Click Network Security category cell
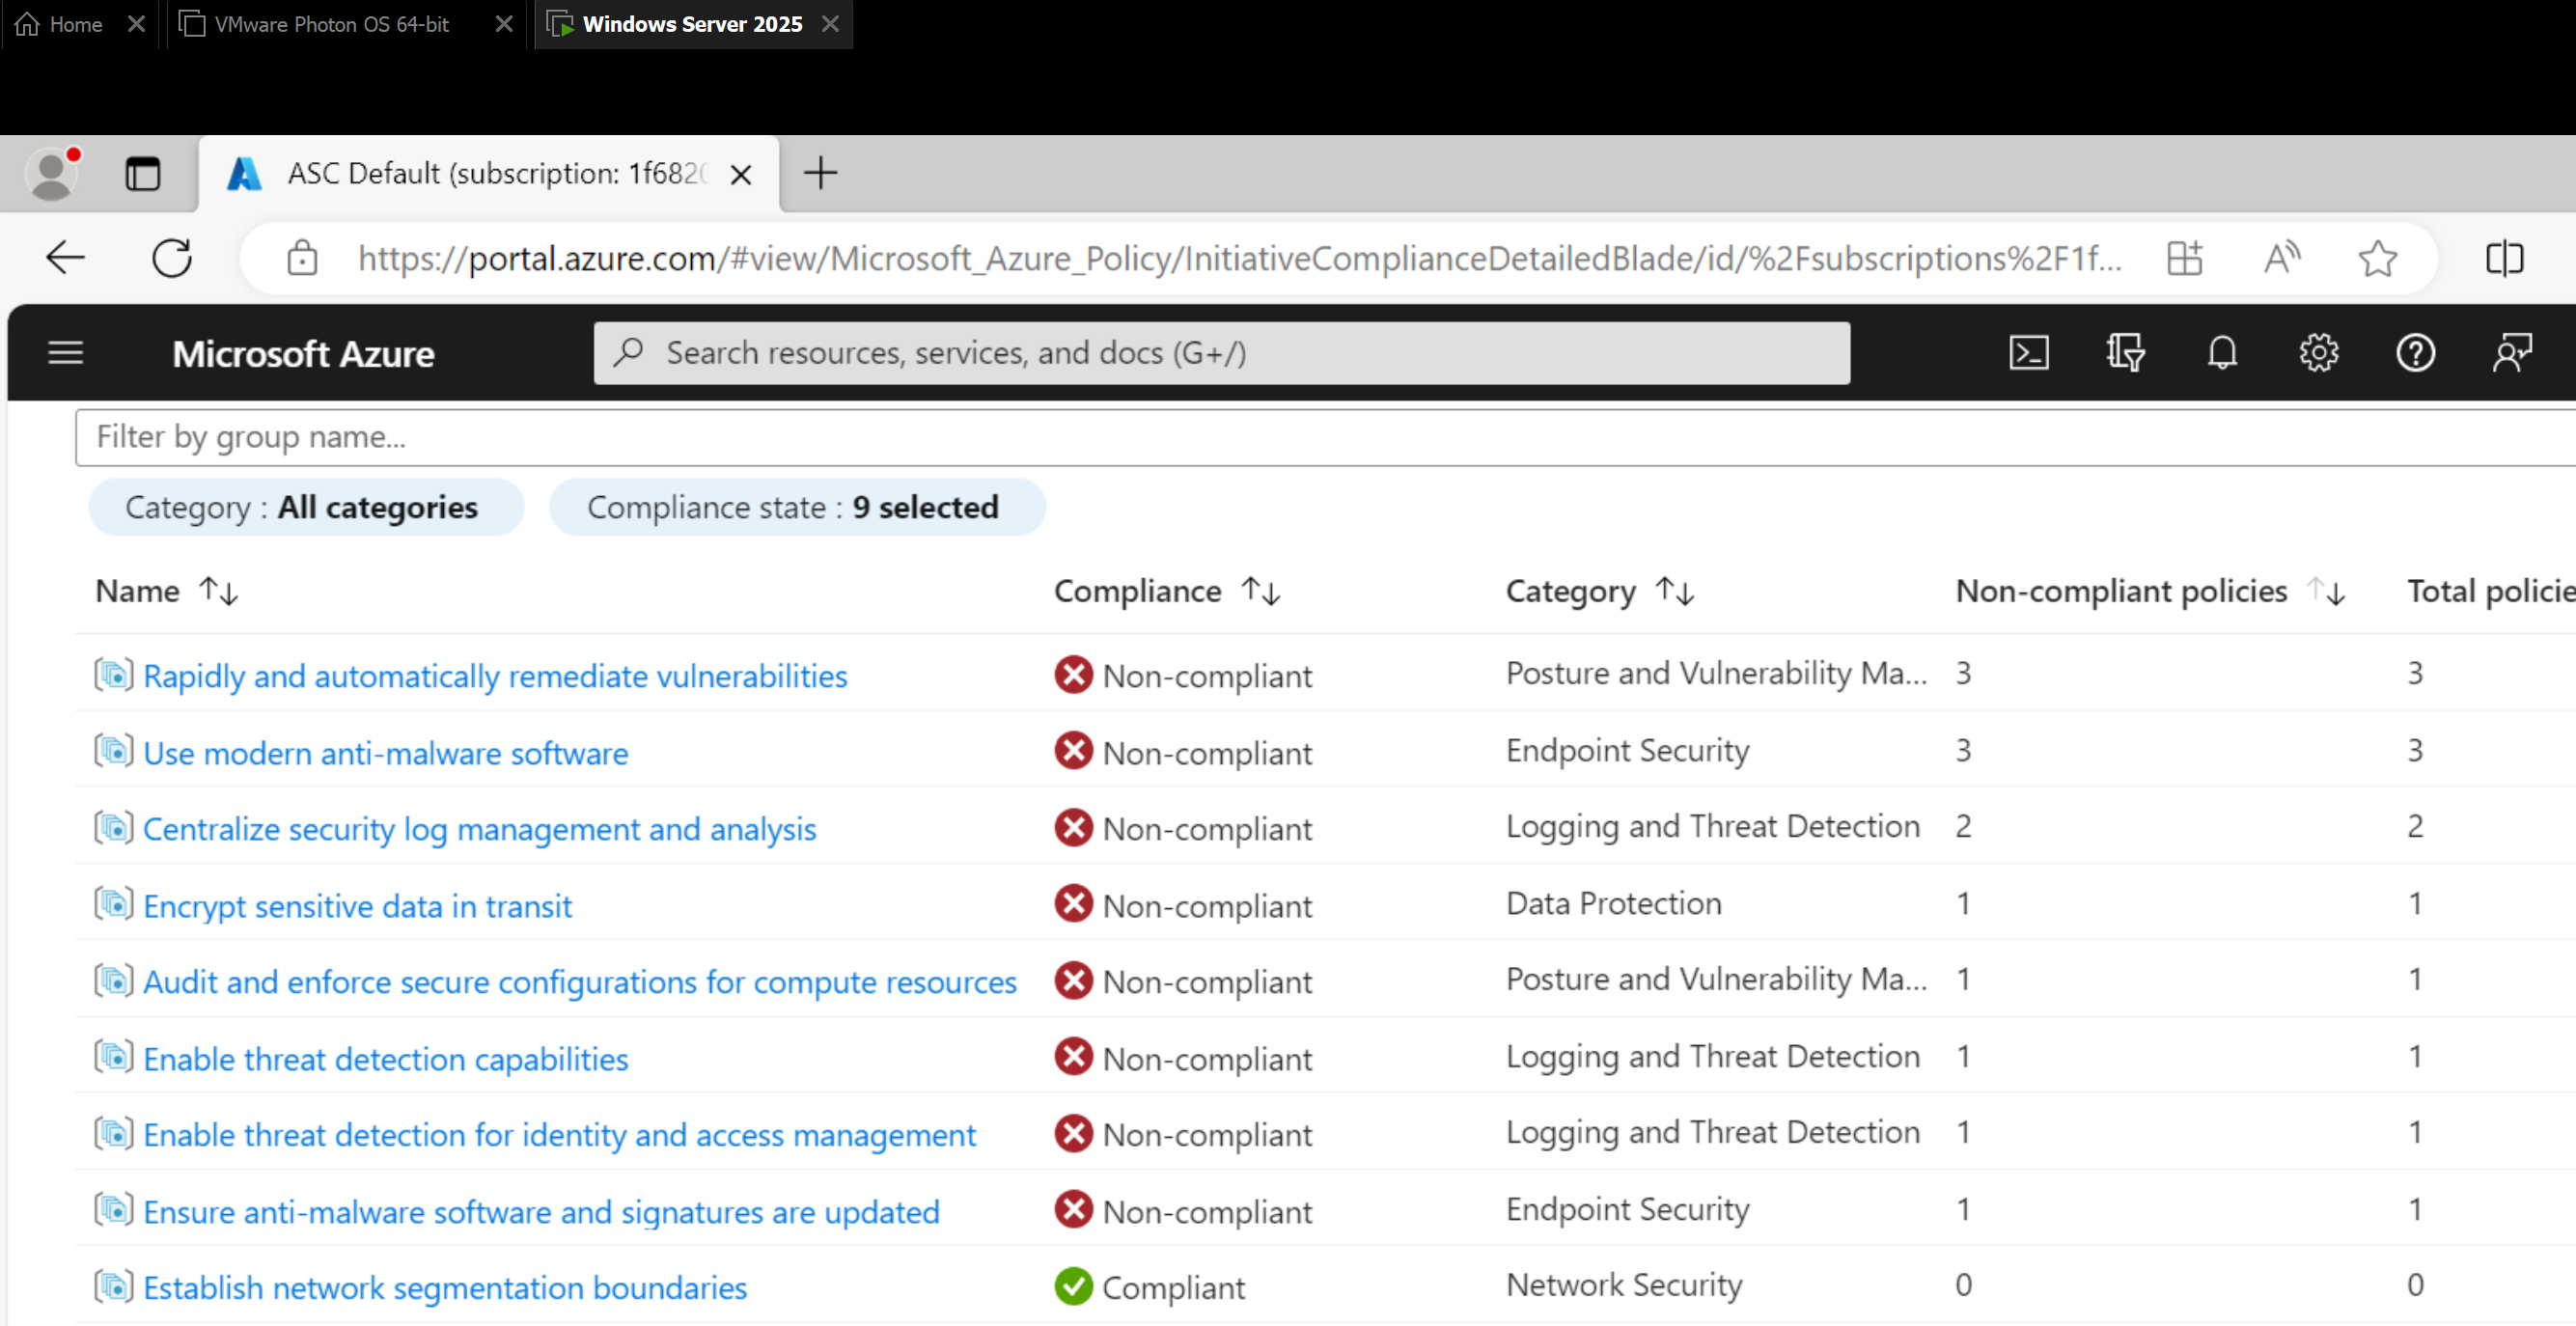2576x1326 pixels. pyautogui.click(x=1624, y=1285)
